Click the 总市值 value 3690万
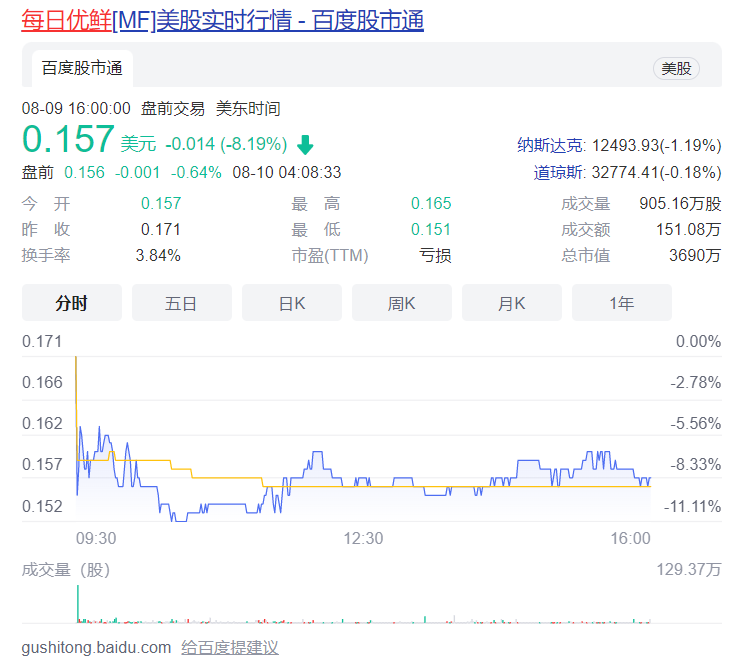 point(695,255)
